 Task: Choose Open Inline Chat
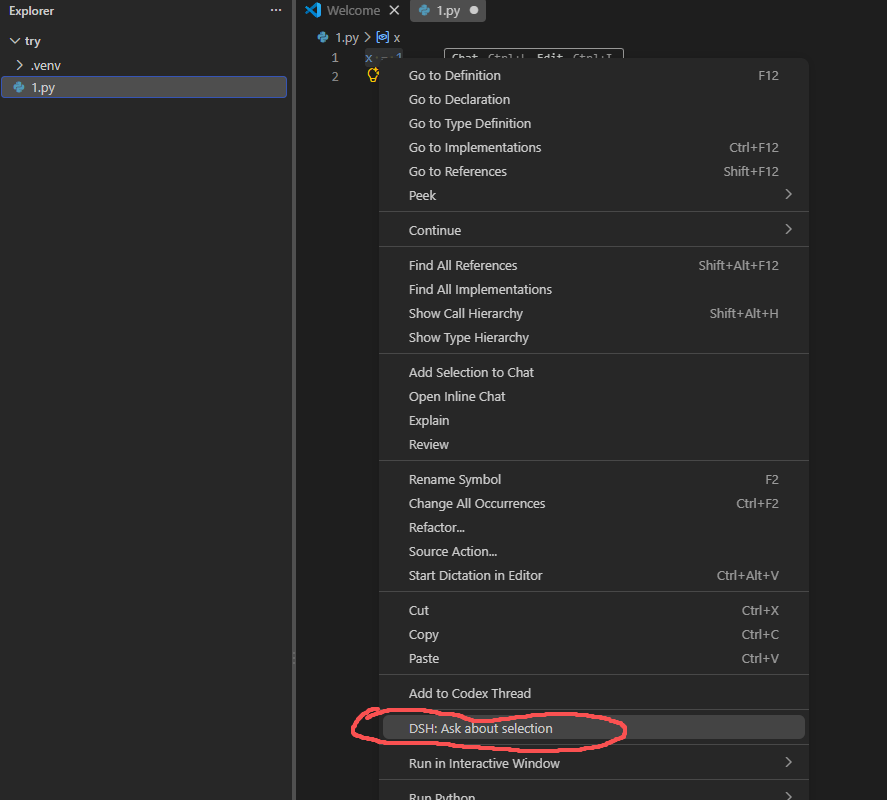(593, 397)
